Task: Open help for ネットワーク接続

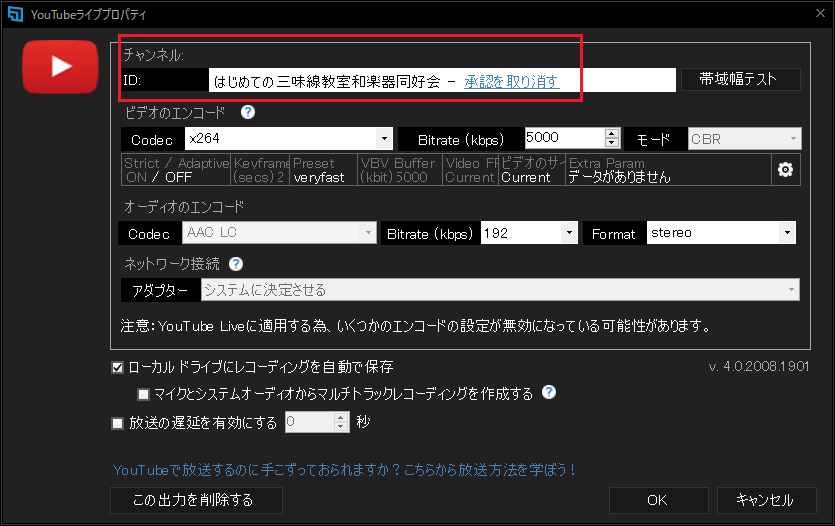Action: point(235,264)
